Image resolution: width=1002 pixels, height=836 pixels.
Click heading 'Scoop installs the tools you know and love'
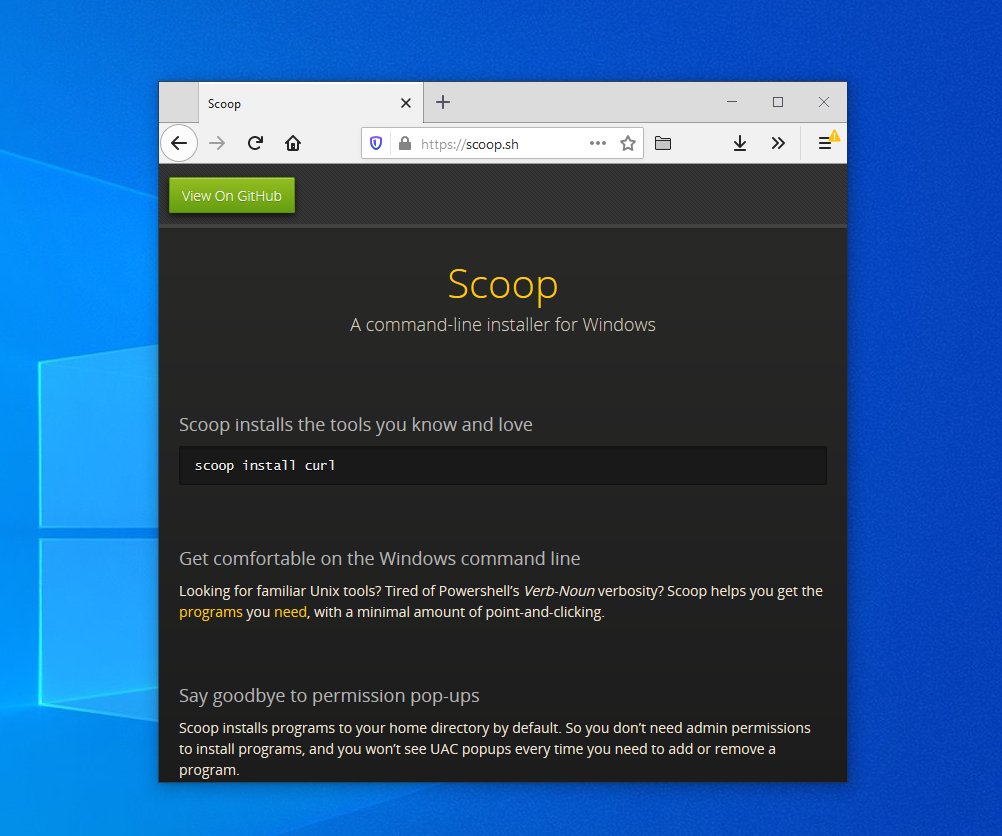pyautogui.click(x=356, y=424)
